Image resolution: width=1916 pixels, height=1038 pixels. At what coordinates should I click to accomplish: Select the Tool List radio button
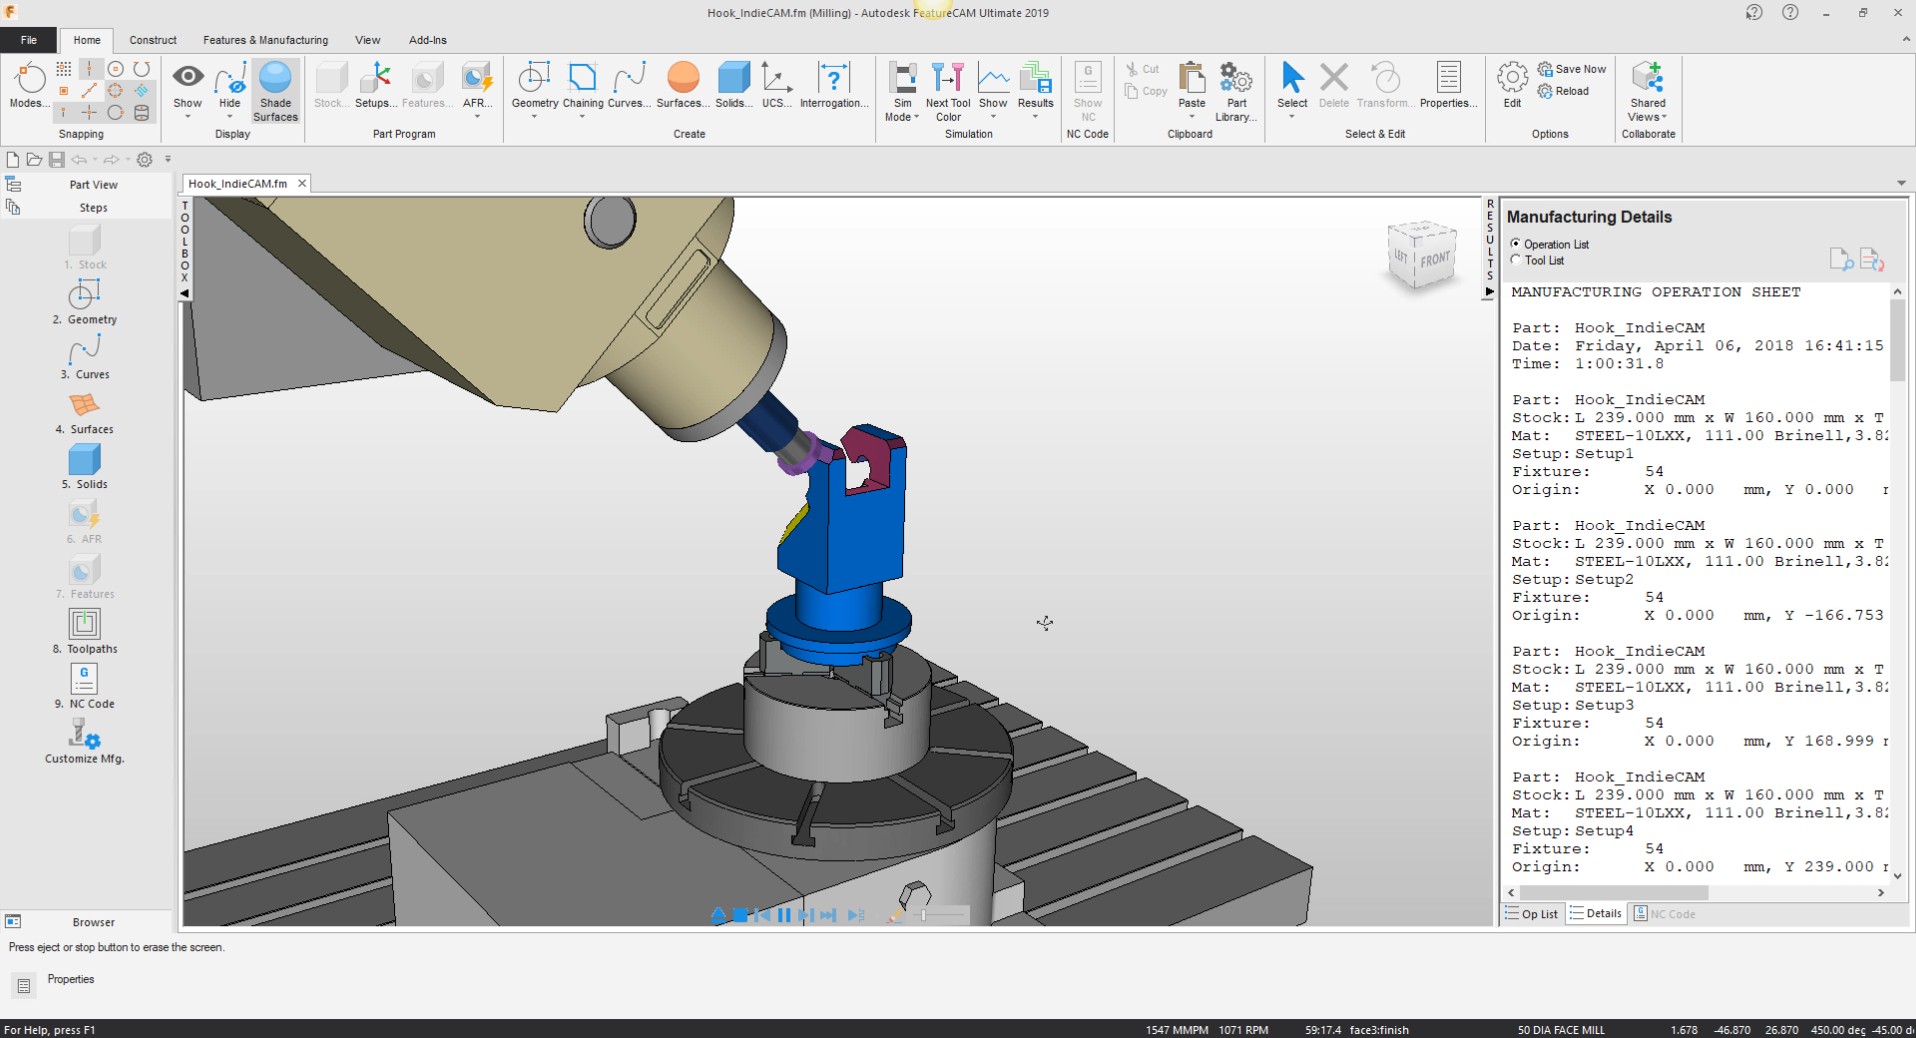coord(1516,260)
